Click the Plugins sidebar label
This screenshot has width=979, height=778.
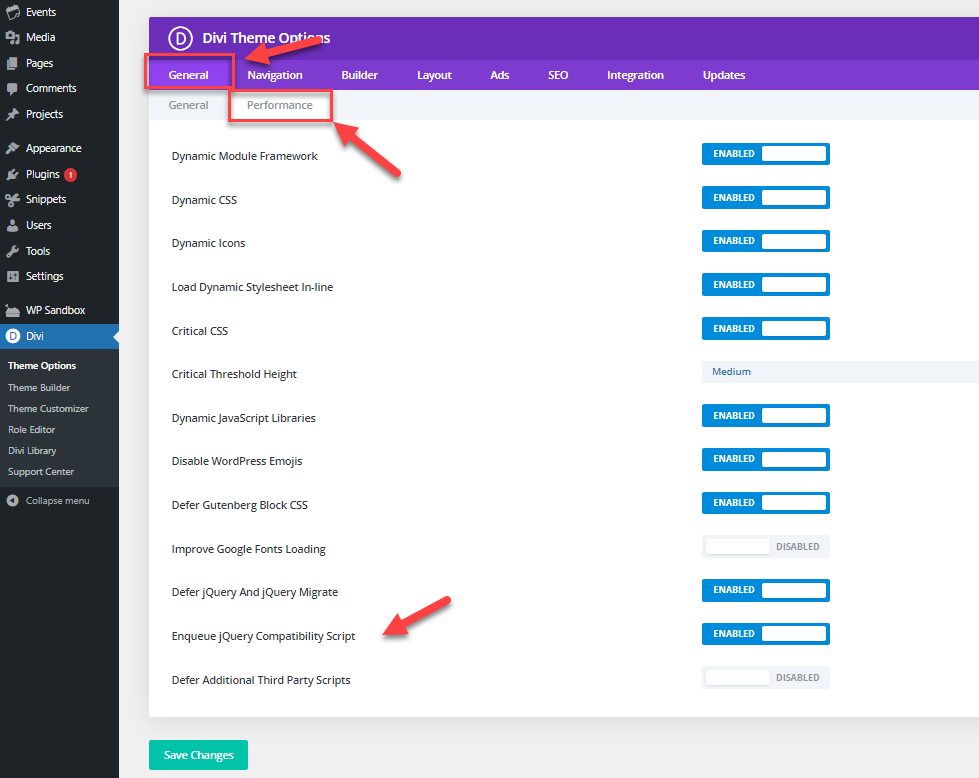click(42, 174)
